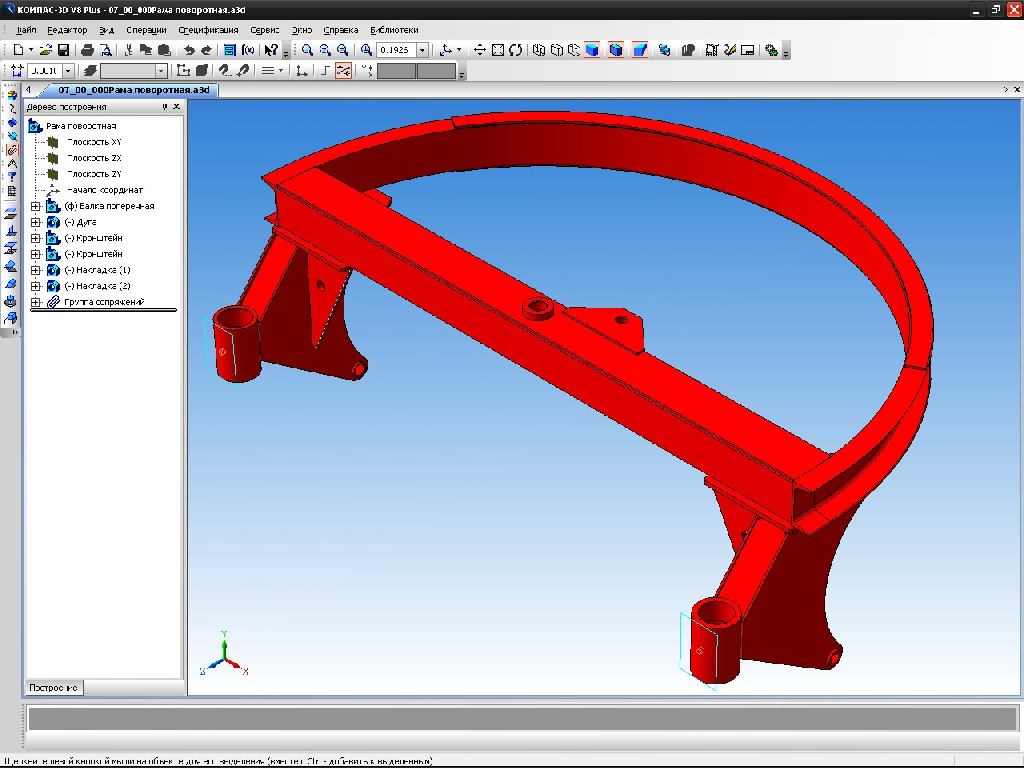Switch to the Построение tab
The image size is (1024, 768).
(53, 688)
